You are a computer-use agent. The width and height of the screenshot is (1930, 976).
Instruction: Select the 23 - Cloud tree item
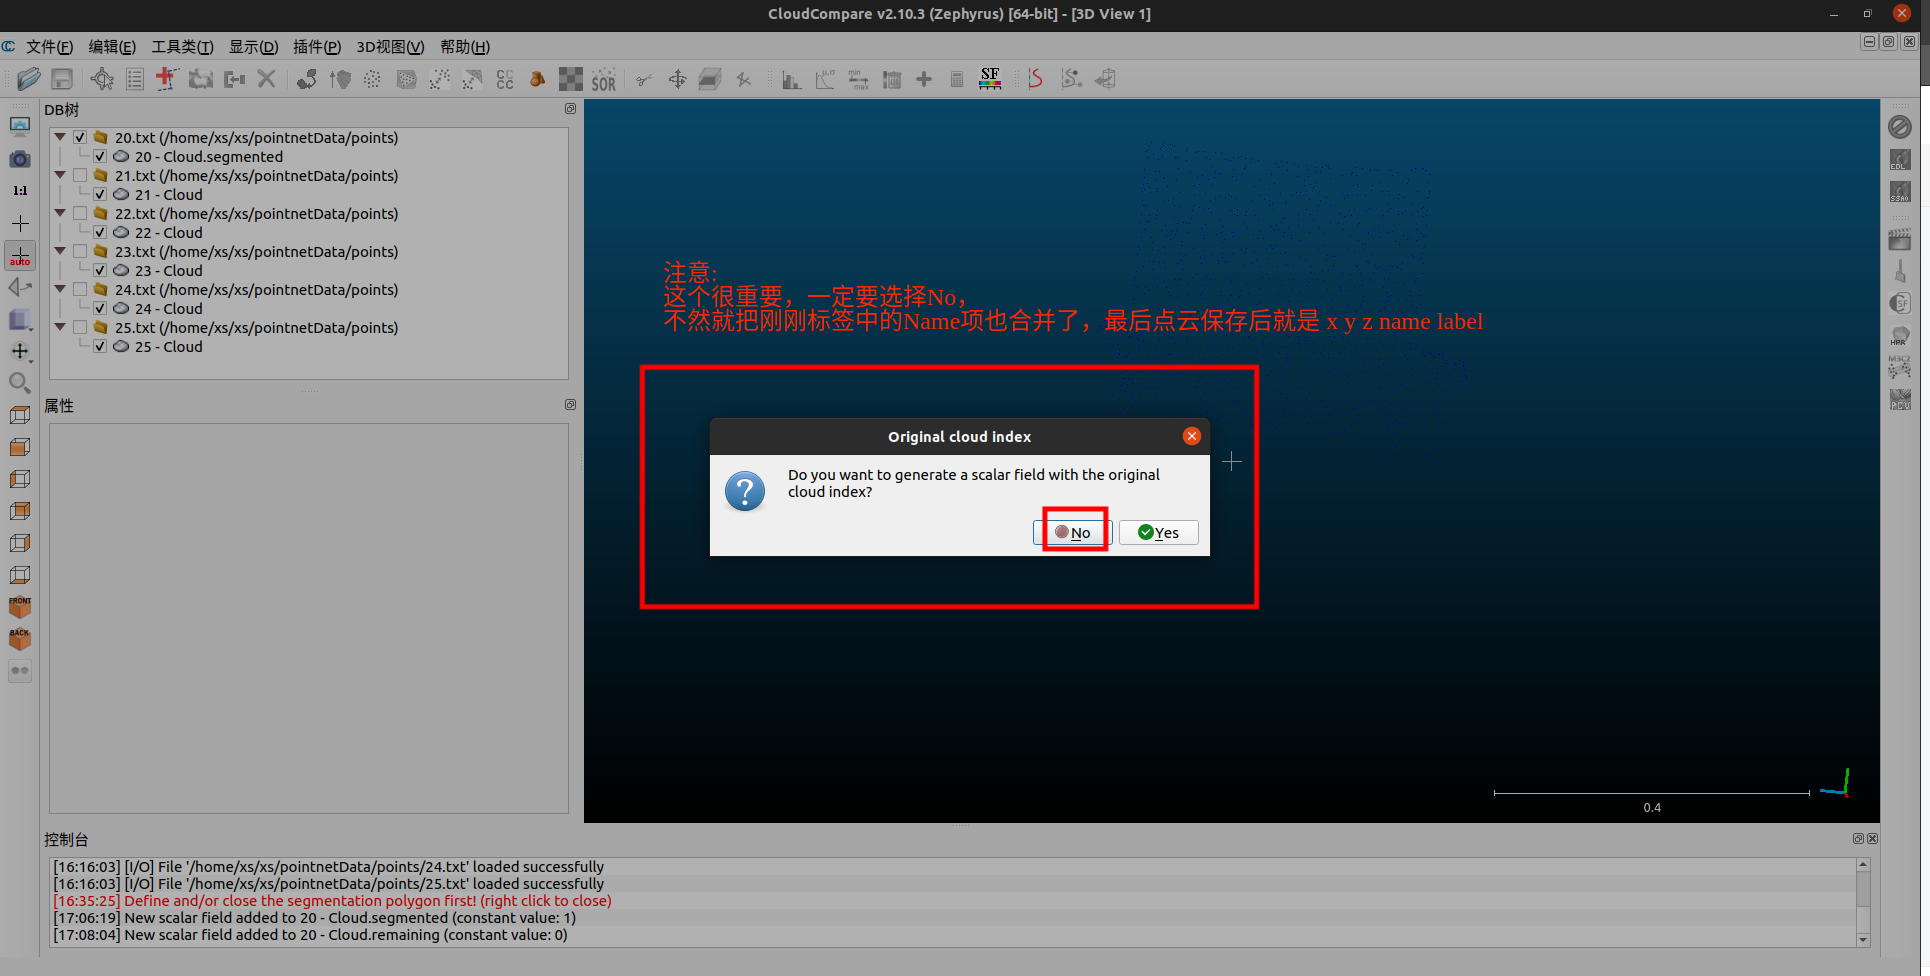pyautogui.click(x=168, y=270)
